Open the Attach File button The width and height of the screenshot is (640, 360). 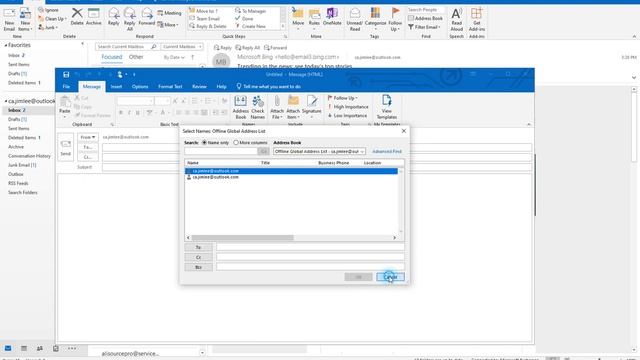point(277,107)
